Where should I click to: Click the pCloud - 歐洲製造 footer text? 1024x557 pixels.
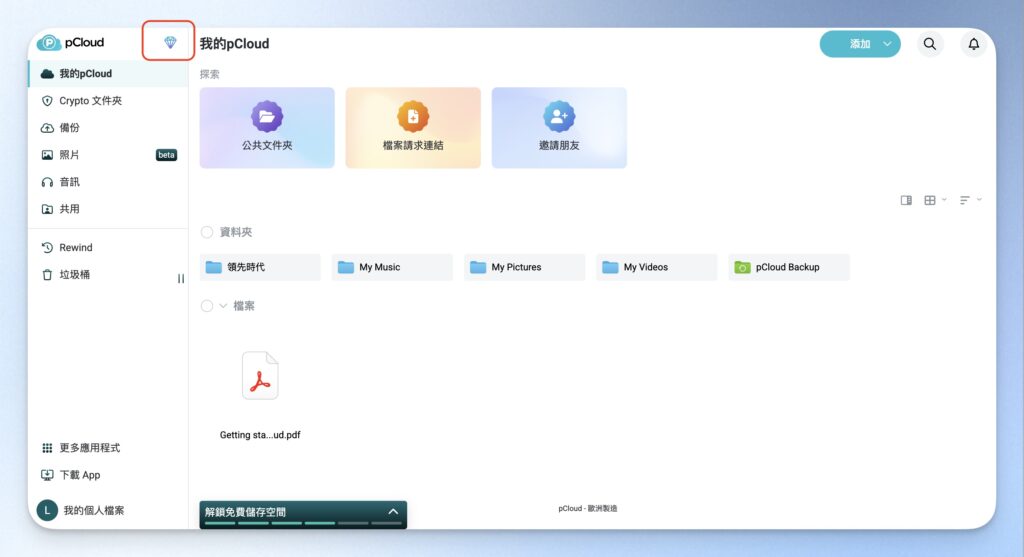588,508
